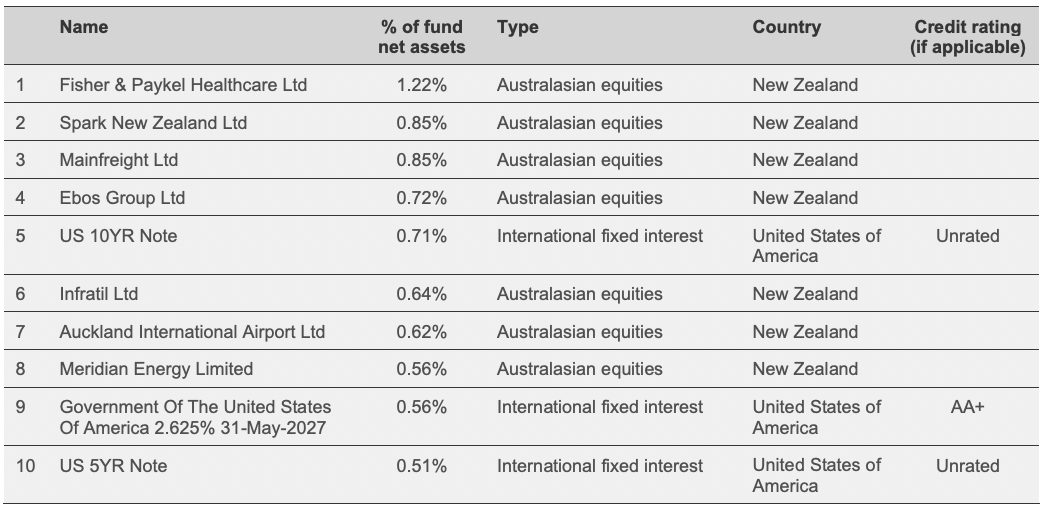Select Ebos Group Ltd row name
The image size is (1043, 512).
point(122,198)
